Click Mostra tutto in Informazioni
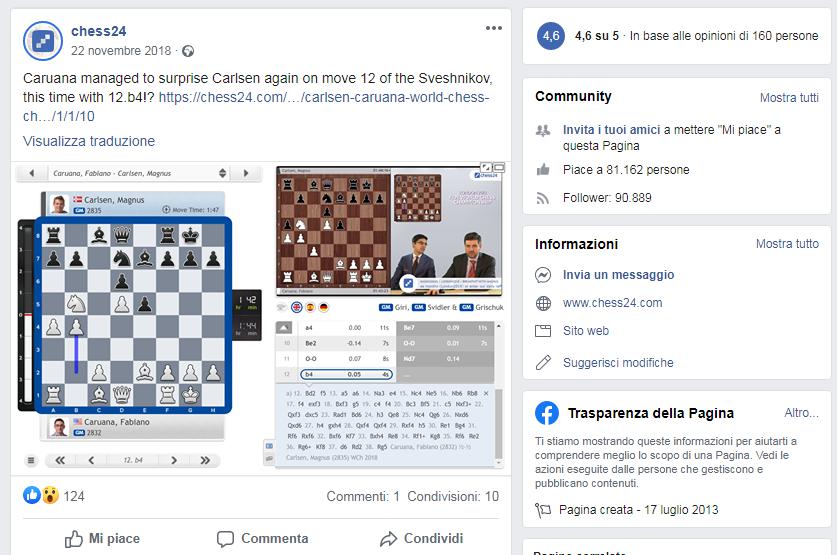Viewport: 837px width, 555px height. pos(787,244)
